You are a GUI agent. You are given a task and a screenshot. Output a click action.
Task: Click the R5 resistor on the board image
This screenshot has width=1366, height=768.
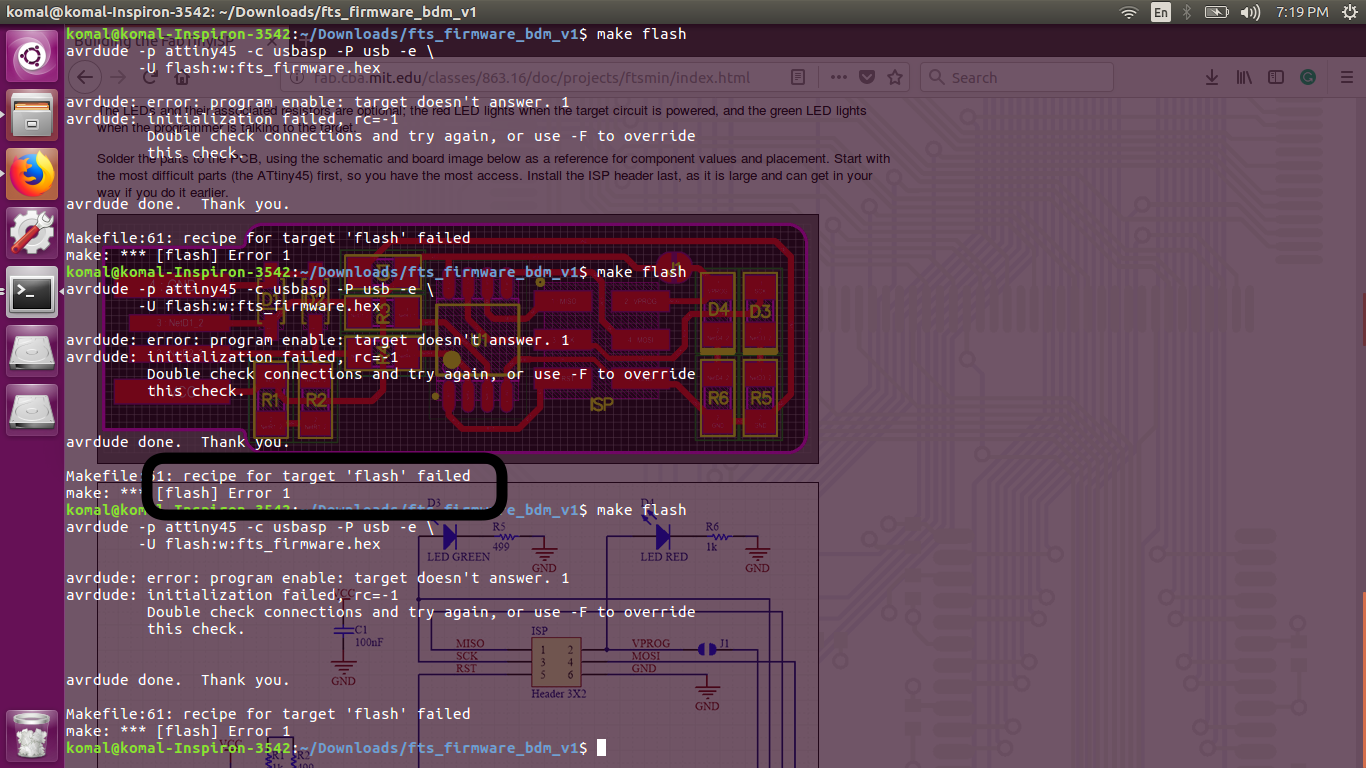pyautogui.click(x=761, y=398)
